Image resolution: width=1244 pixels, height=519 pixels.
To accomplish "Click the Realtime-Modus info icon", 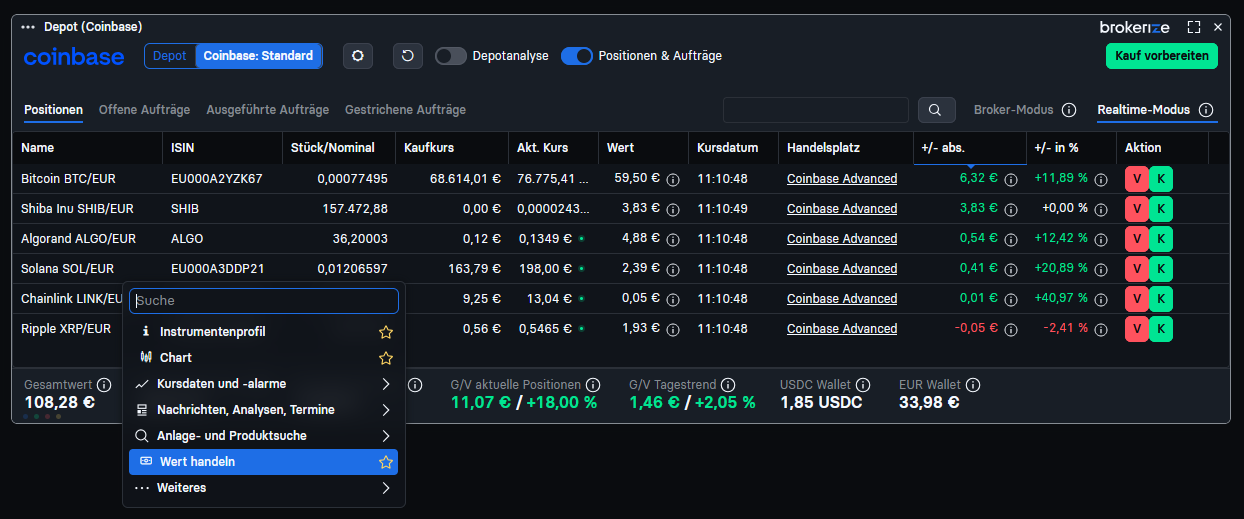I will pos(1206,110).
